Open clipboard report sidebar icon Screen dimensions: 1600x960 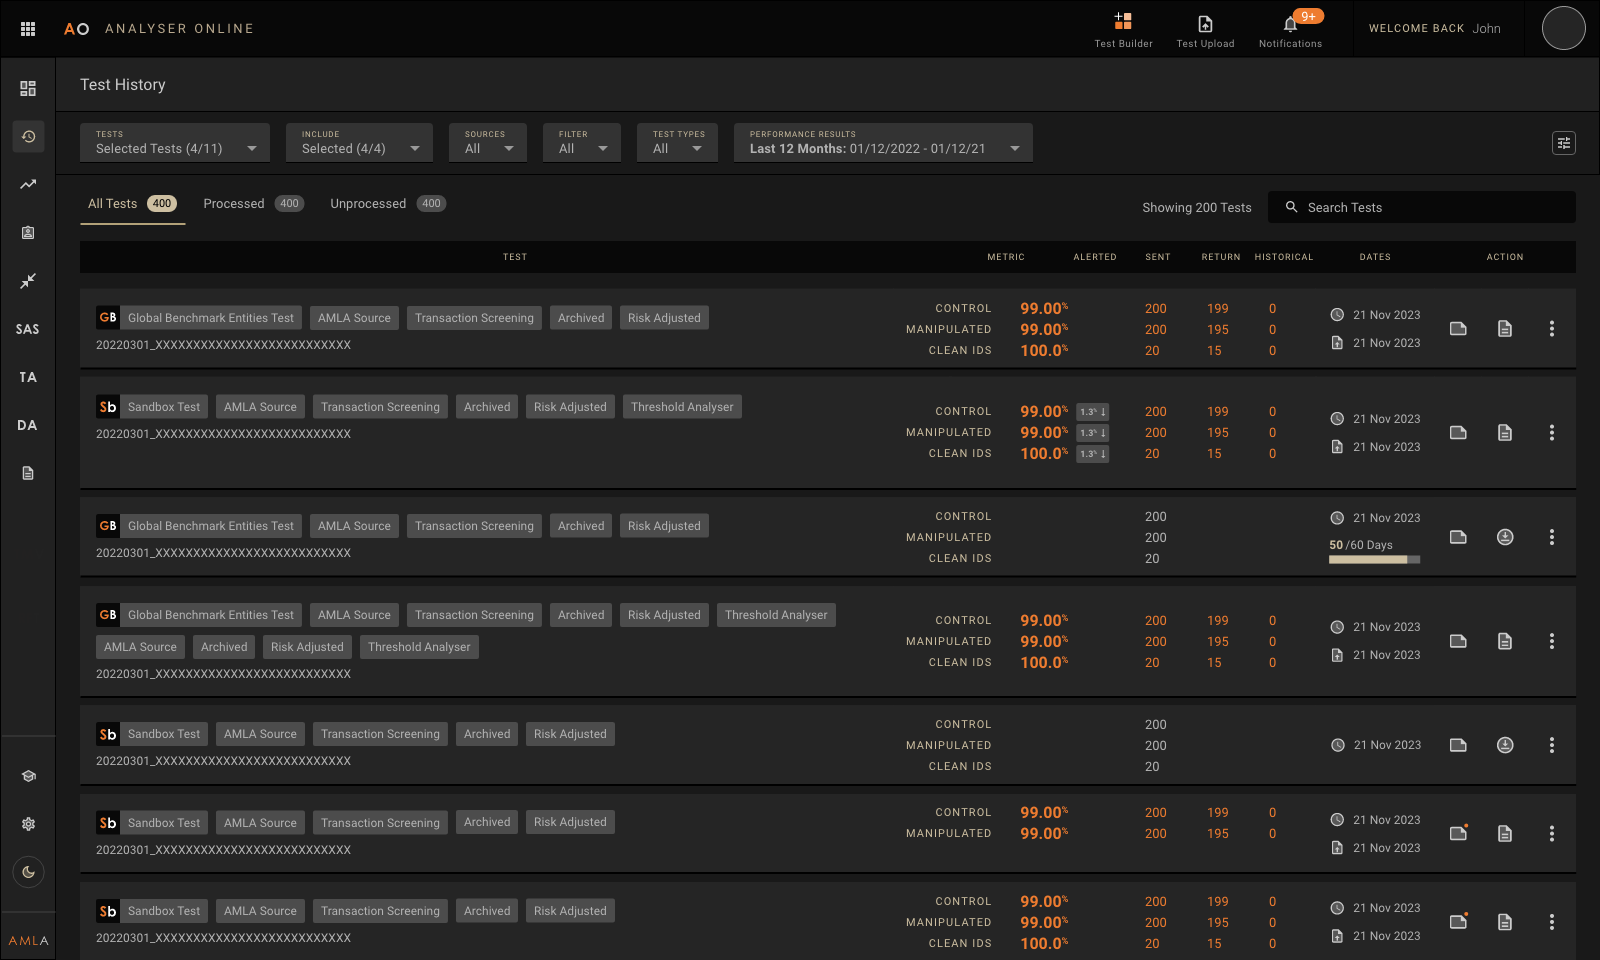(28, 232)
